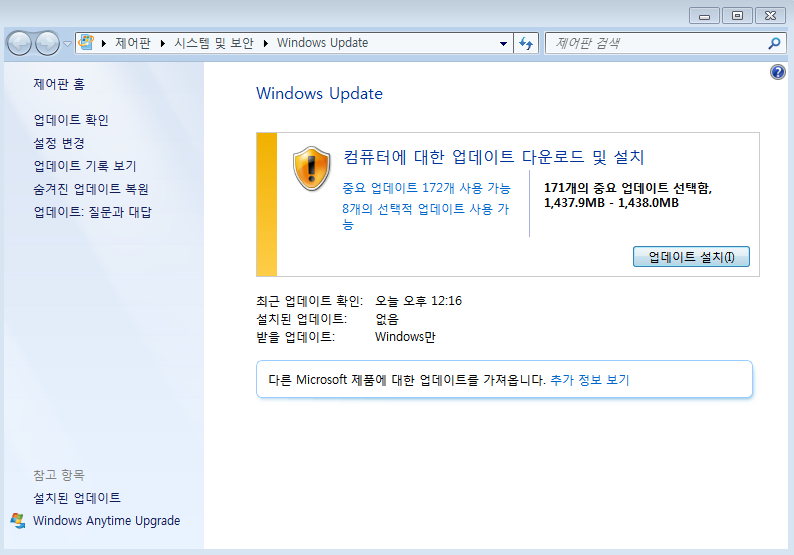Open 설정 변경 in the sidebar

coord(59,143)
